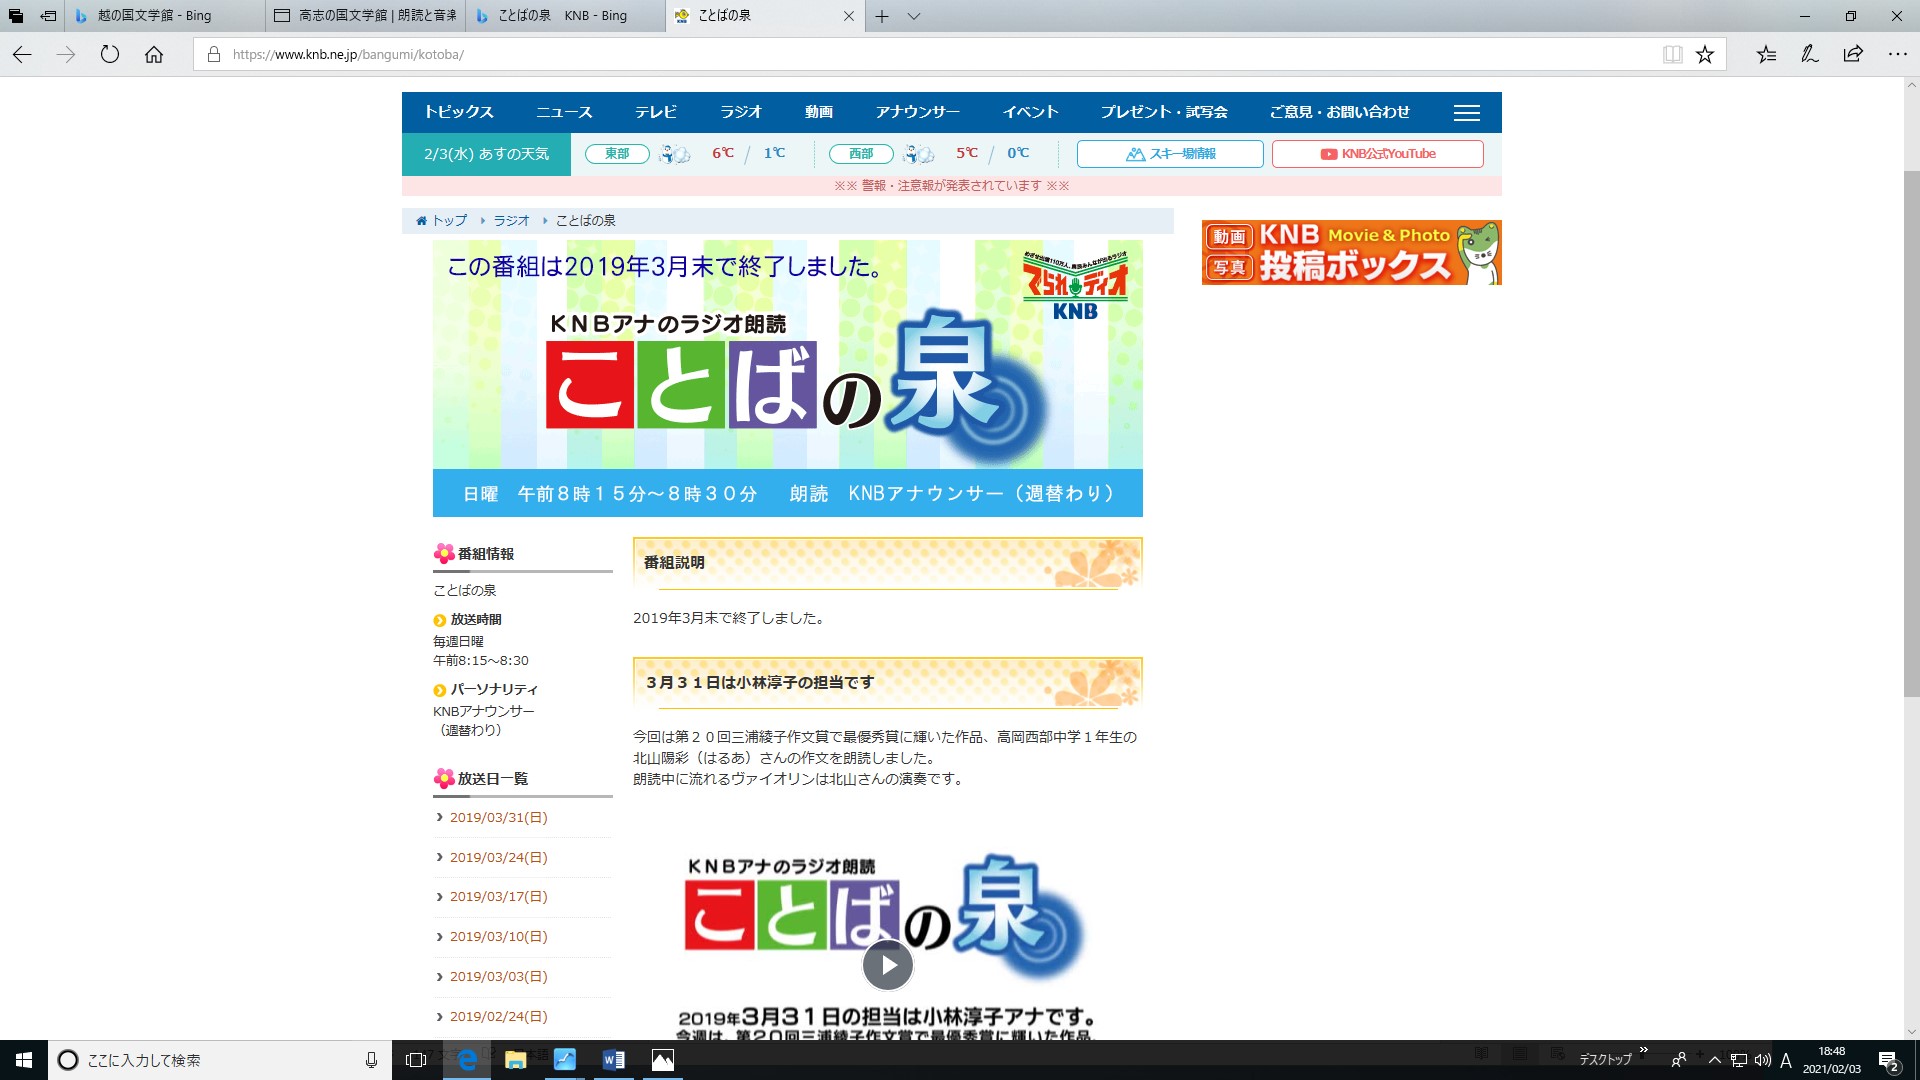Select 西部 weather region
Screen dimensions: 1920x1080
[x=861, y=154]
